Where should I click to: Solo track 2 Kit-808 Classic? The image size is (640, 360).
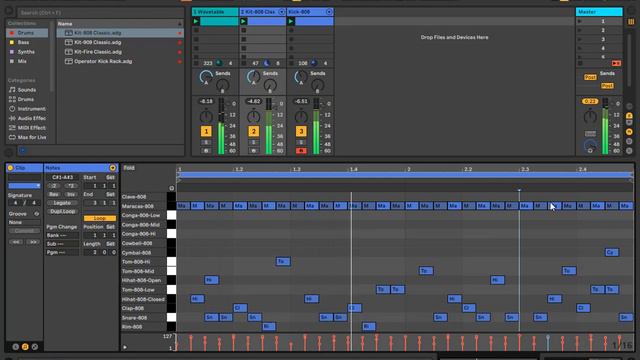point(253,142)
